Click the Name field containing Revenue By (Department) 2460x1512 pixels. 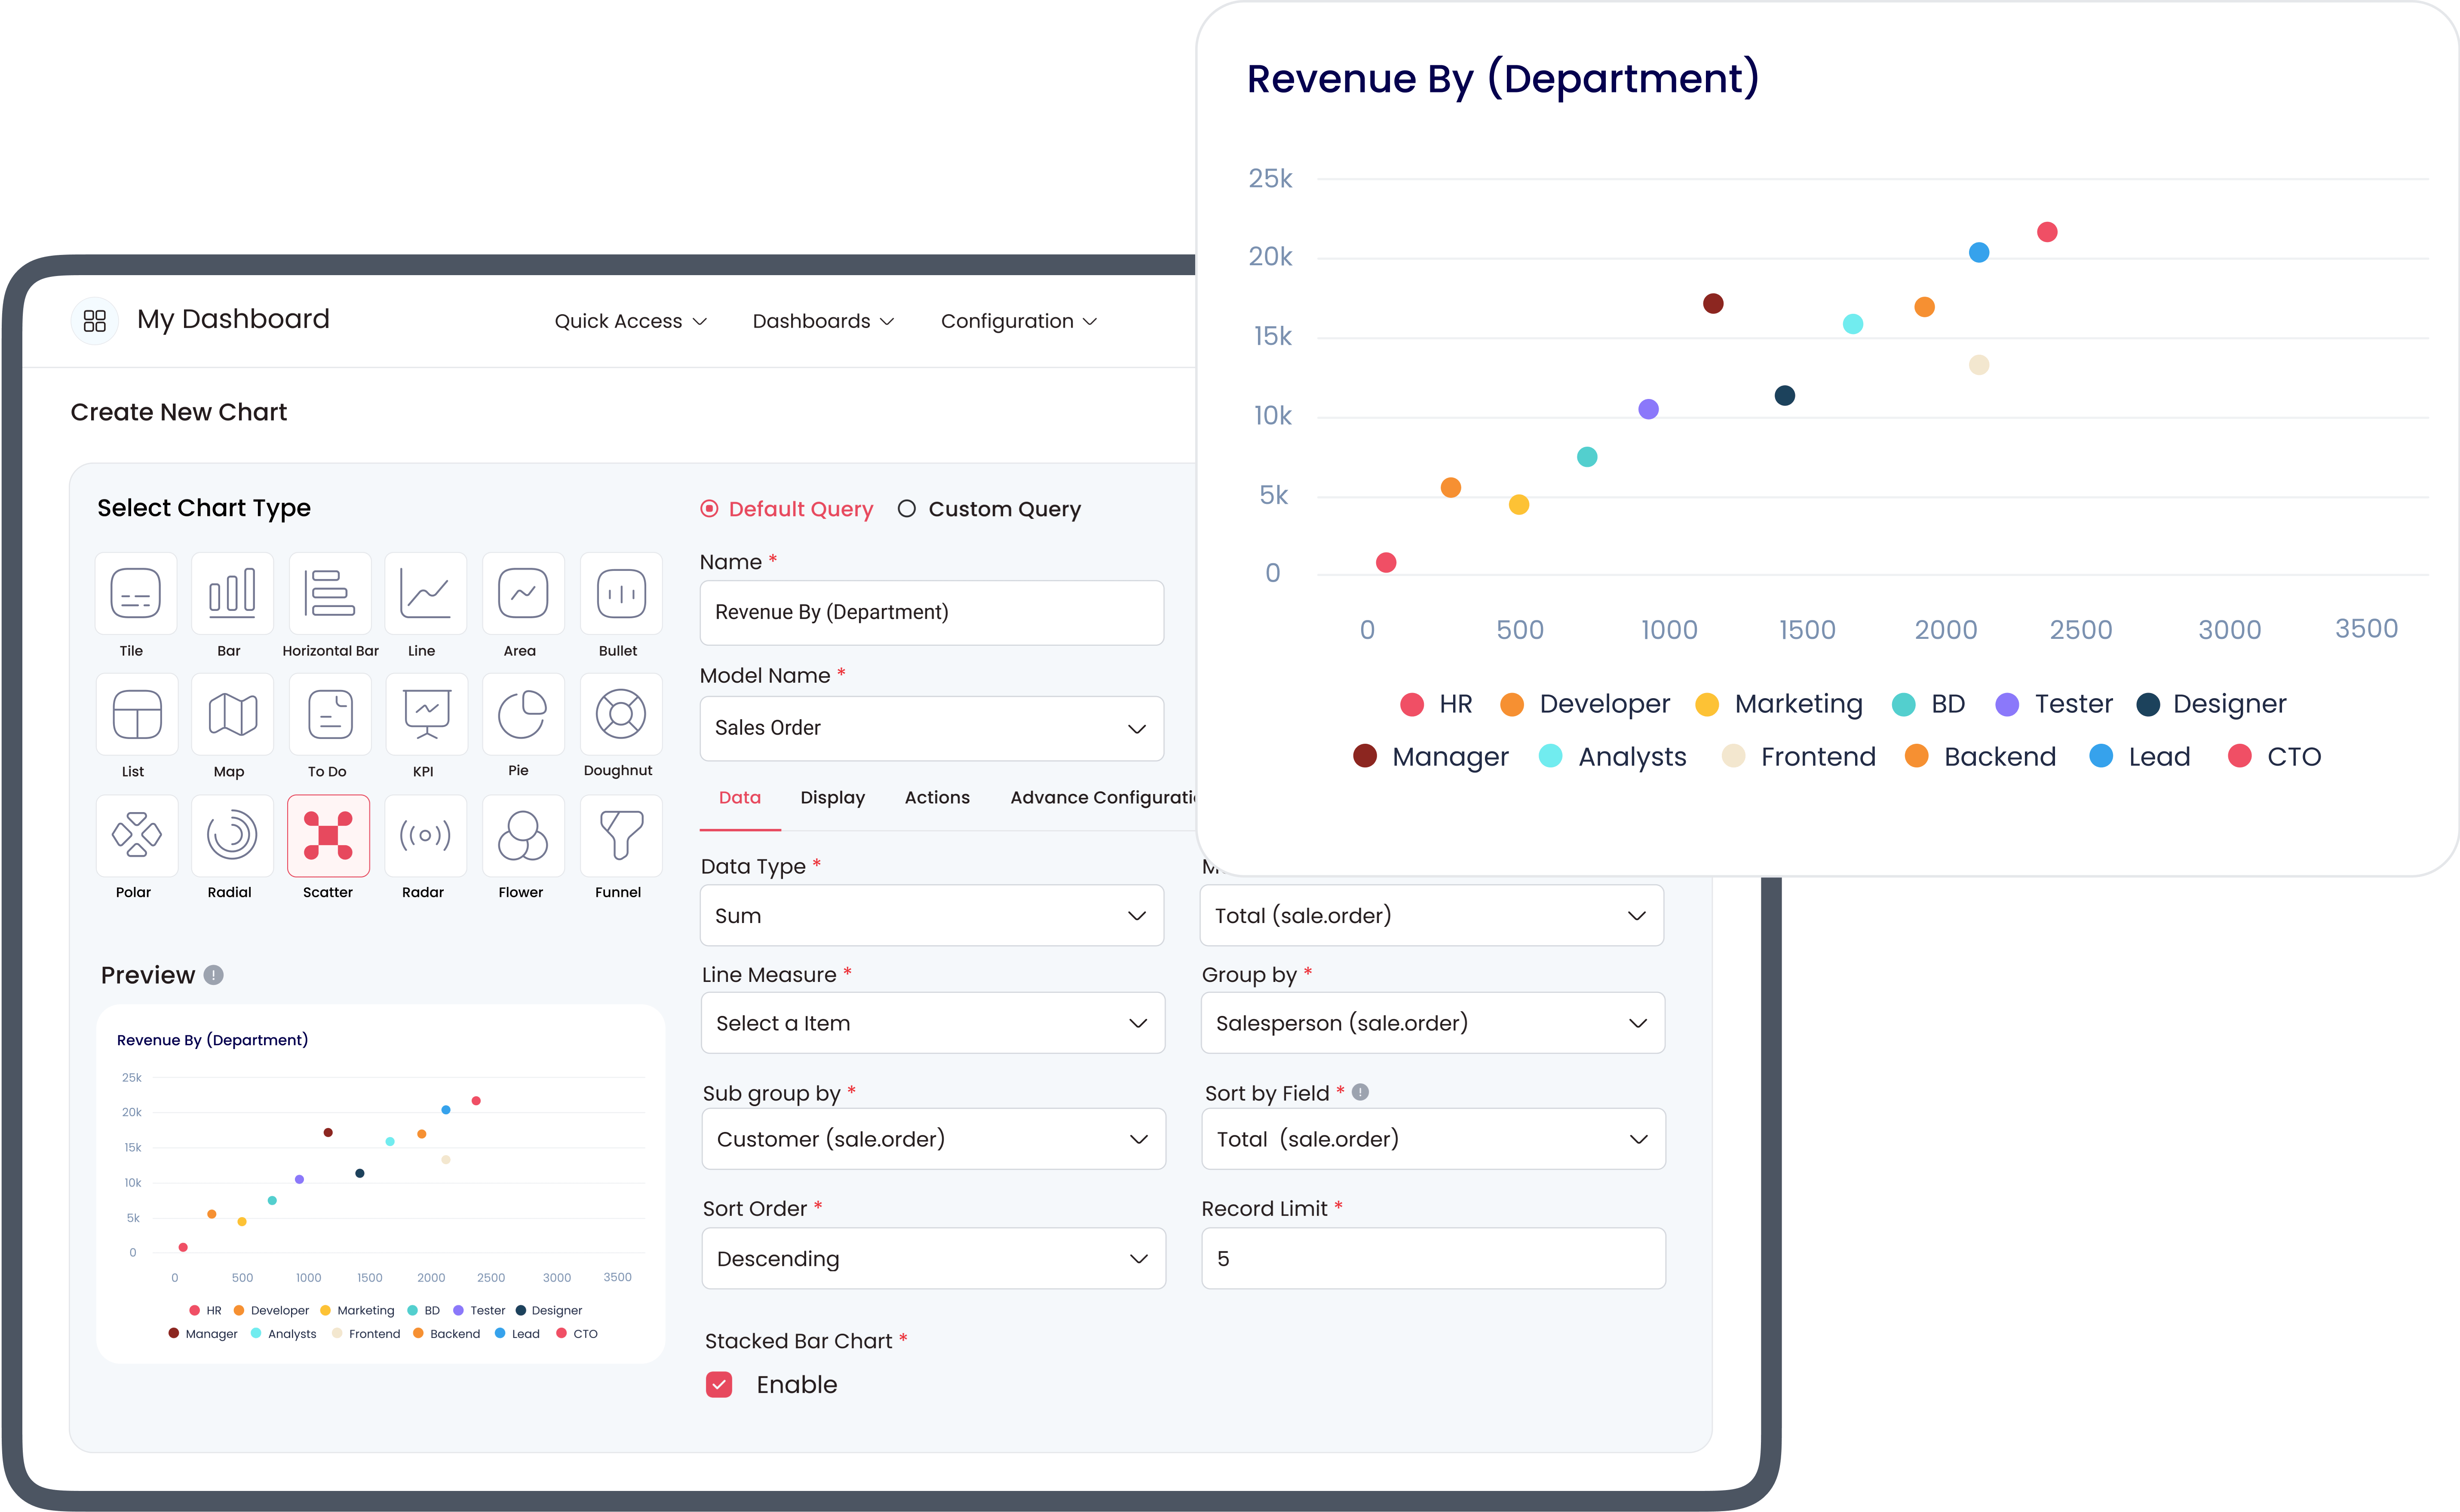coord(931,612)
